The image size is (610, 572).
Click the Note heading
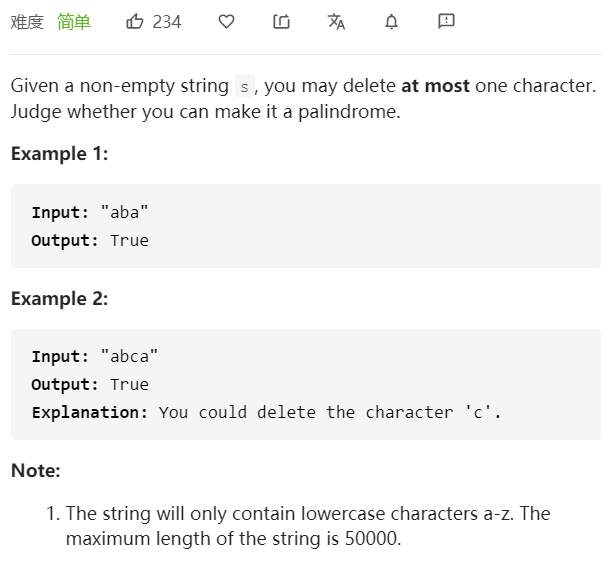(x=36, y=470)
